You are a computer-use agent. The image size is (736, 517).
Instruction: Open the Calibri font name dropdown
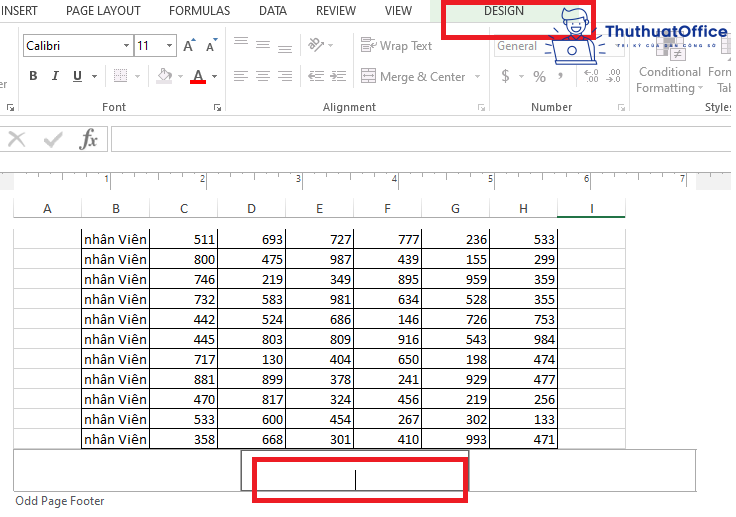(x=126, y=46)
